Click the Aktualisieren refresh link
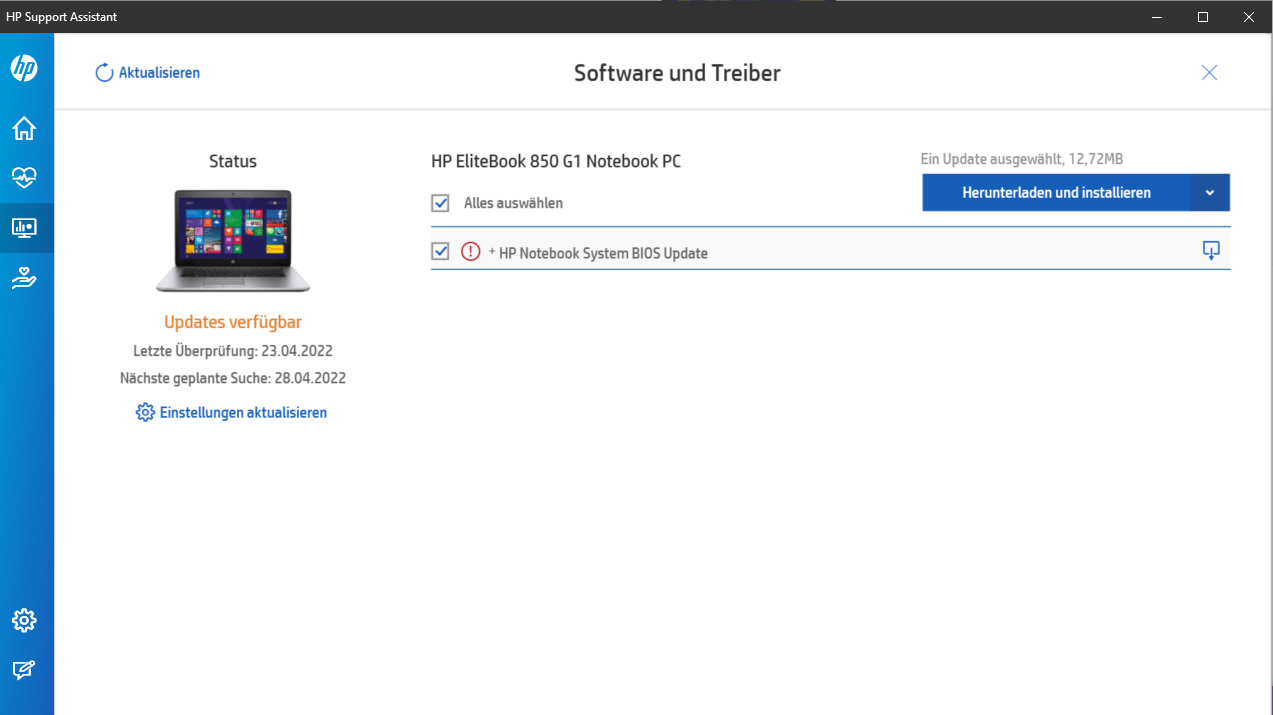 148,73
